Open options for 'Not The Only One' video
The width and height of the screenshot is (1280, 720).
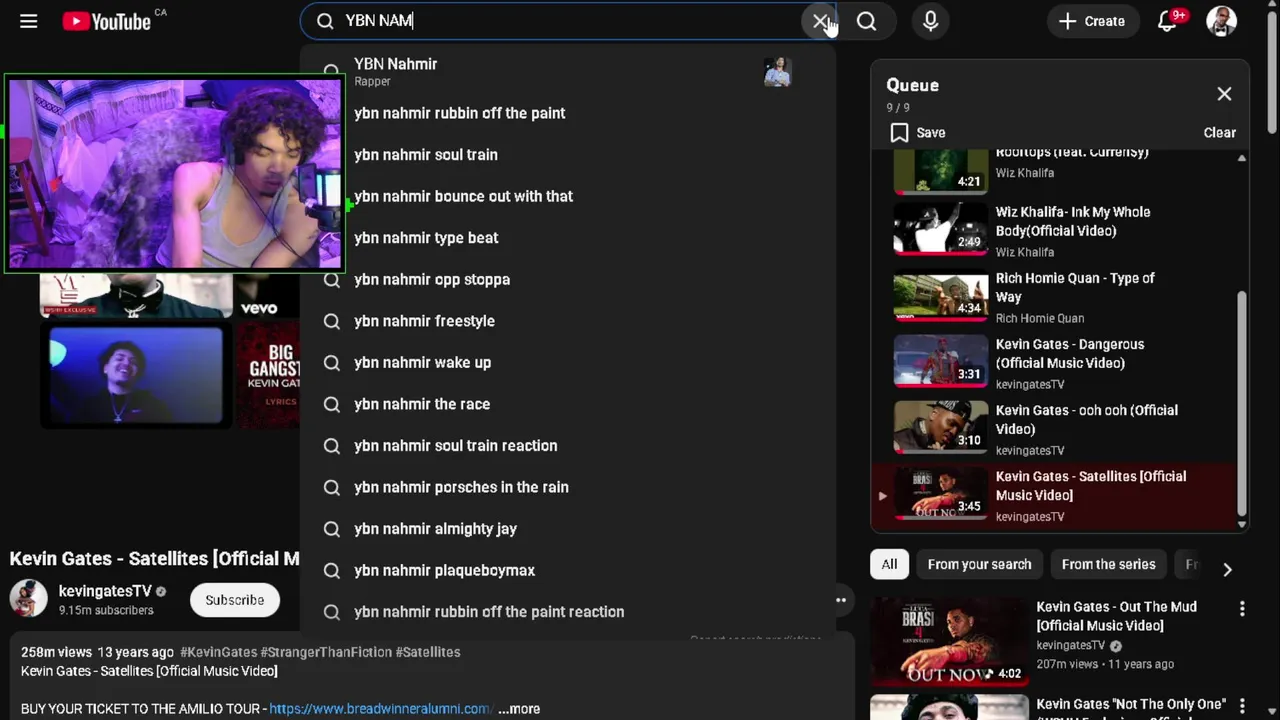pos(1242,706)
